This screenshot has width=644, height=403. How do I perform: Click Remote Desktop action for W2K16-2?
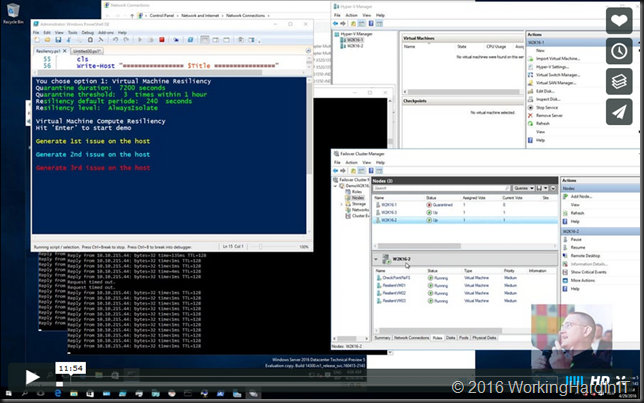585,256
